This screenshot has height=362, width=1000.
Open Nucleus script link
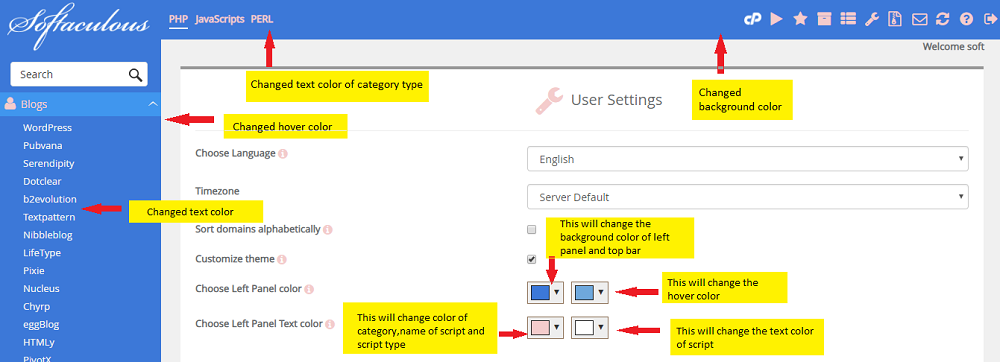[41, 288]
